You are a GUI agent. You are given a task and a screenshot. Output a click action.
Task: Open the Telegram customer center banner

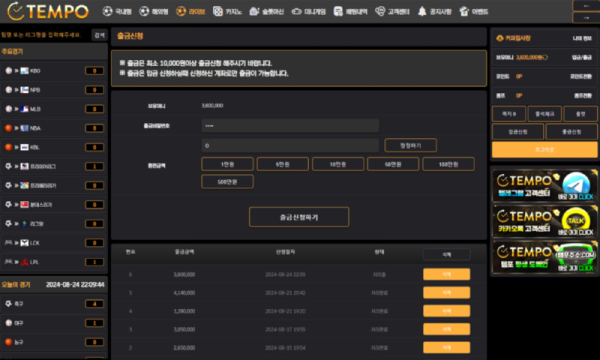545,186
